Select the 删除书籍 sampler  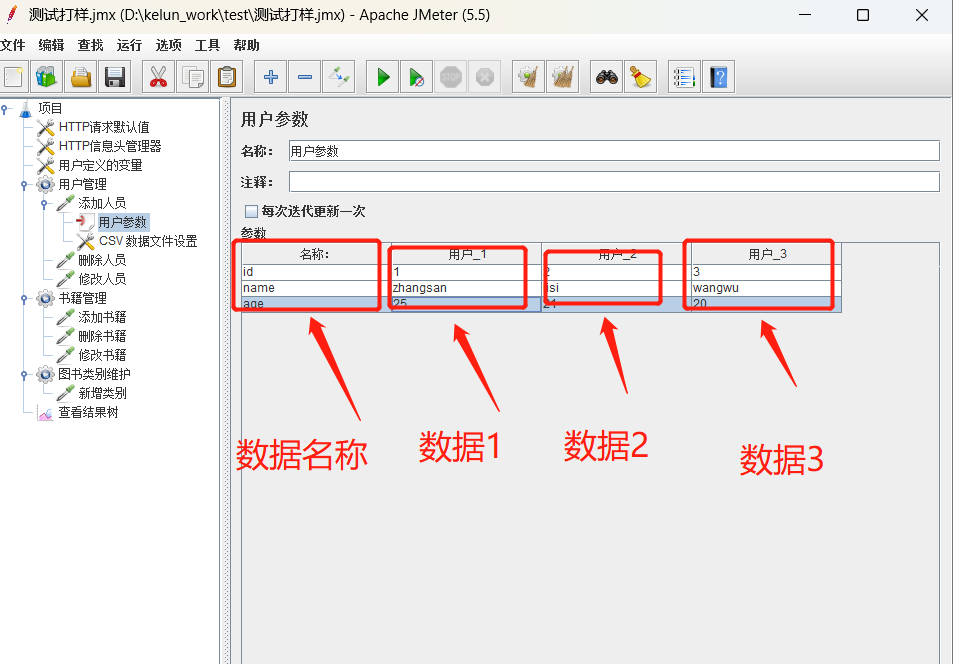[102, 336]
